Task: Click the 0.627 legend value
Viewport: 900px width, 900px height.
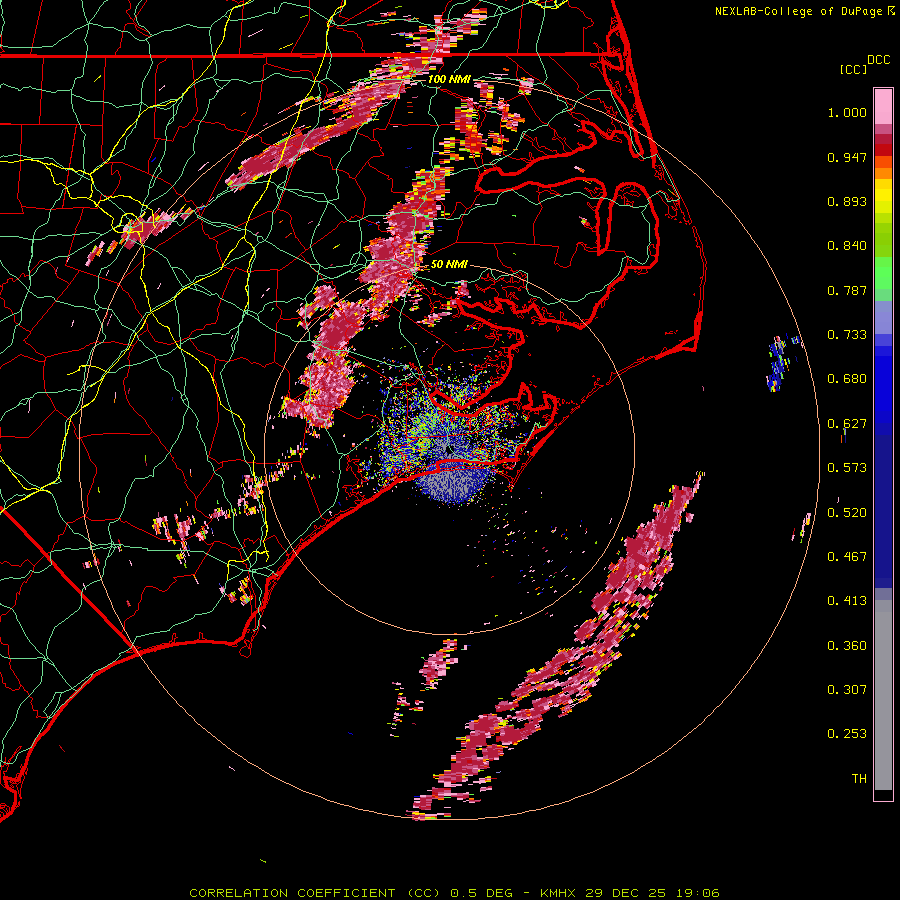Action: pos(847,424)
